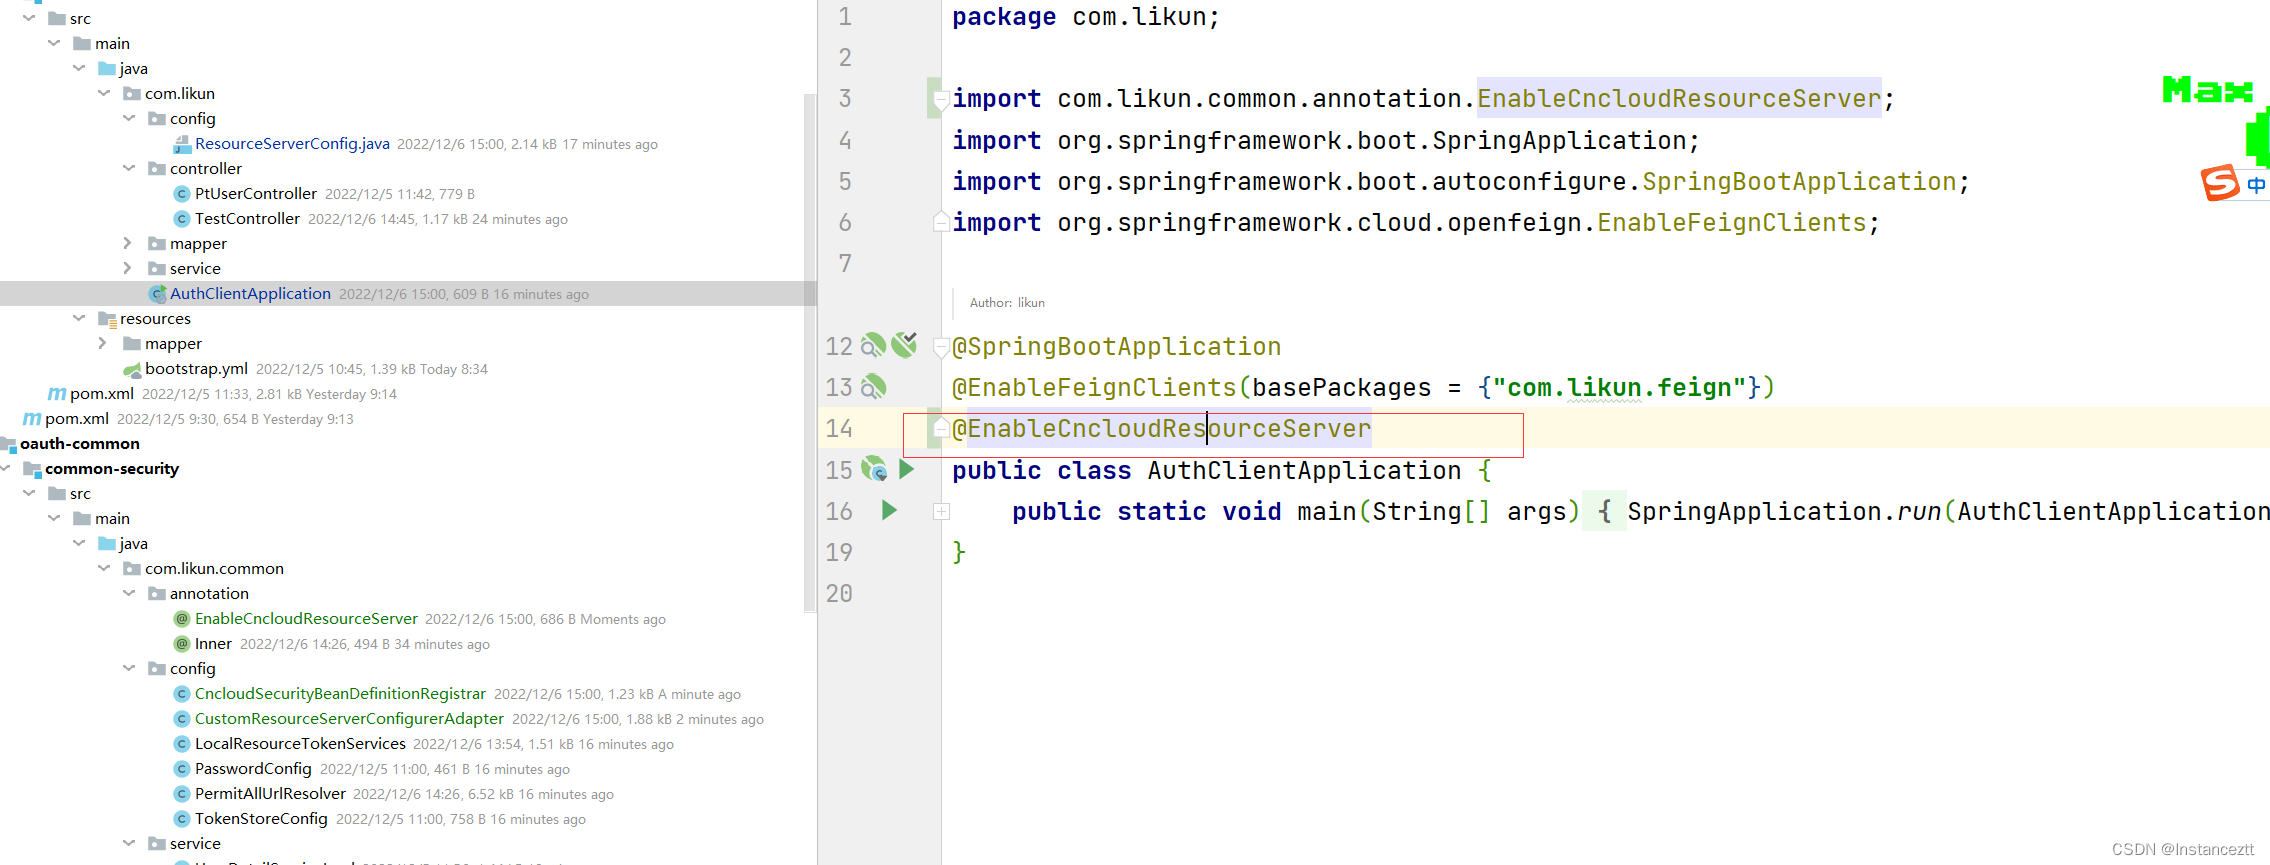Select AuthClientApplication in the project tree
This screenshot has width=2270, height=865.
250,293
